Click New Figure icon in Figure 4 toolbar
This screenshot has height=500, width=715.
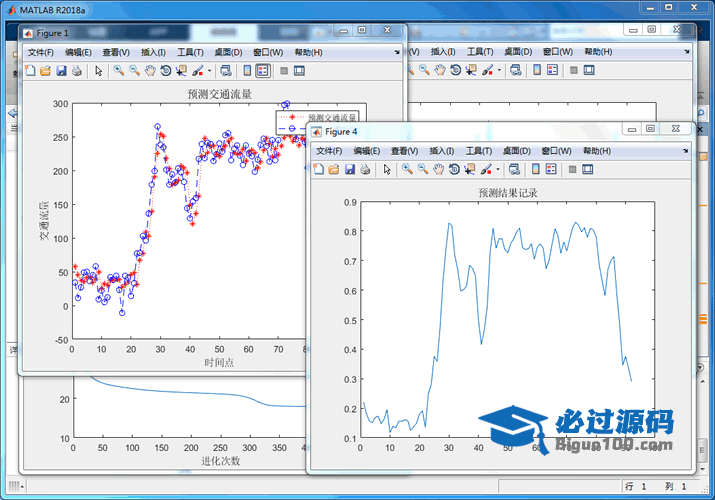318,169
